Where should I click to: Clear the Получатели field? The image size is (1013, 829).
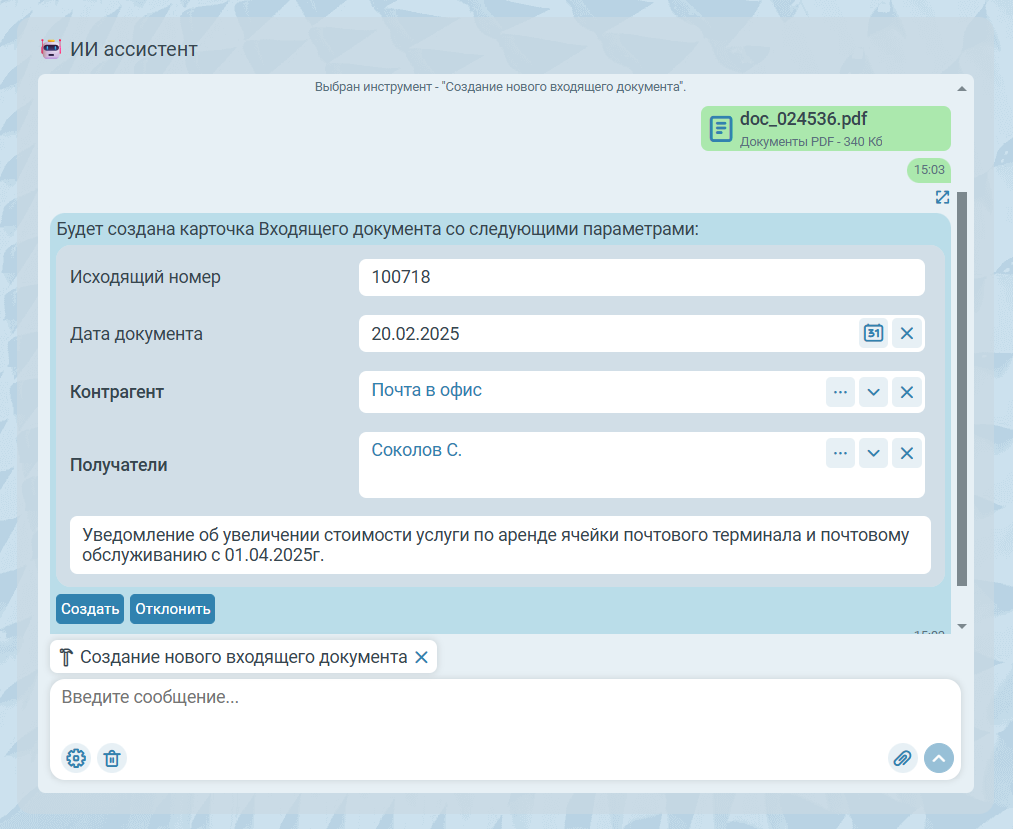click(x=907, y=453)
